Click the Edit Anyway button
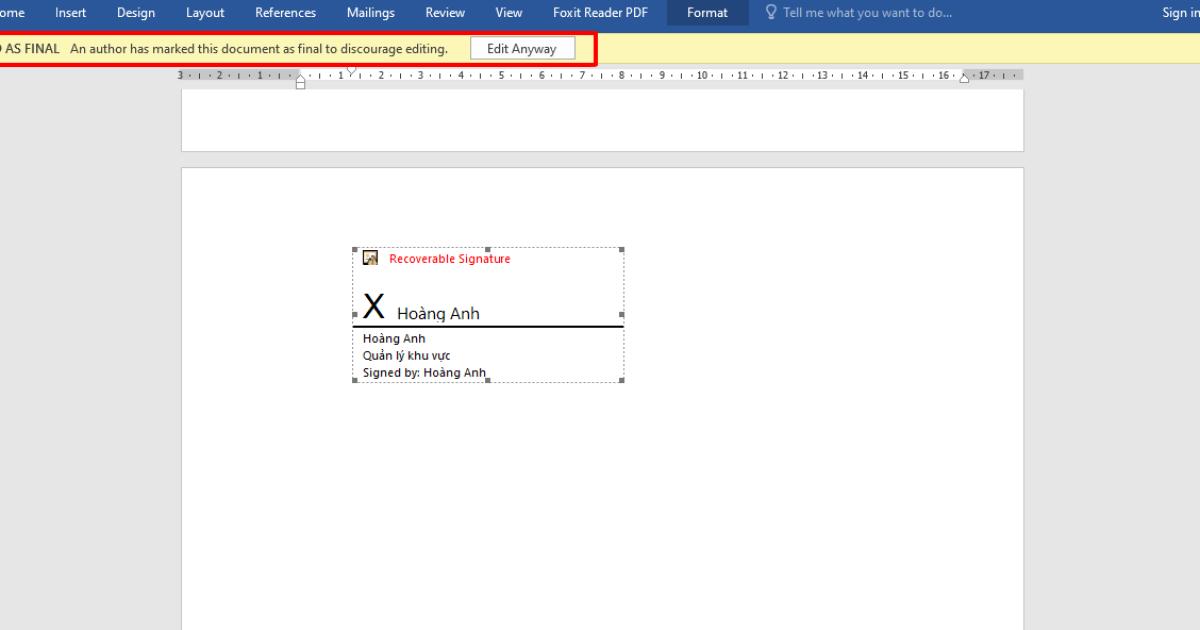 [522, 49]
